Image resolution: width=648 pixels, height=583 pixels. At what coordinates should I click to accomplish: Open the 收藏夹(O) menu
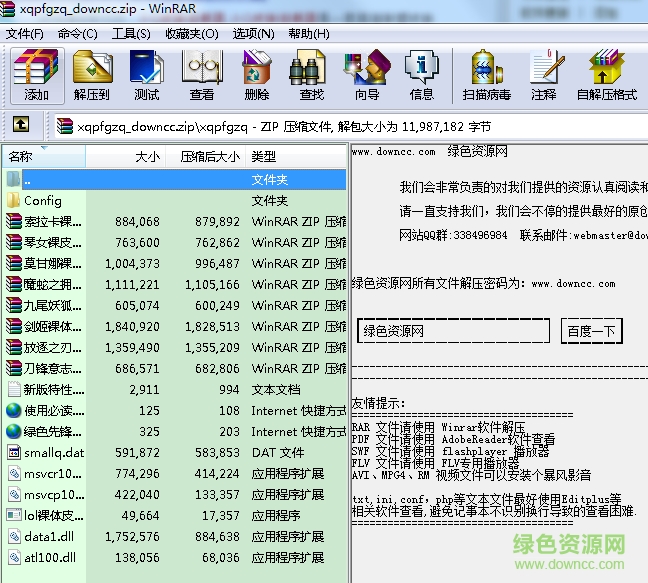192,33
